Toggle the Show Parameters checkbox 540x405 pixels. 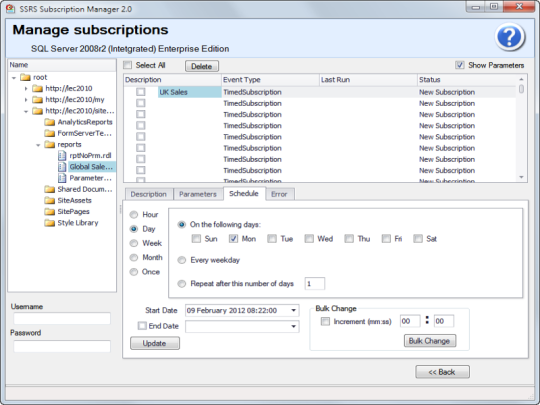pyautogui.click(x=460, y=65)
